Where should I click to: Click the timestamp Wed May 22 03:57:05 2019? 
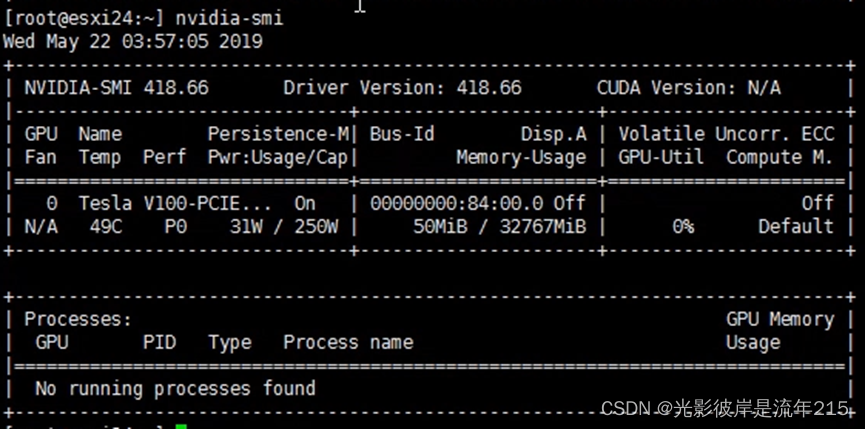point(133,41)
